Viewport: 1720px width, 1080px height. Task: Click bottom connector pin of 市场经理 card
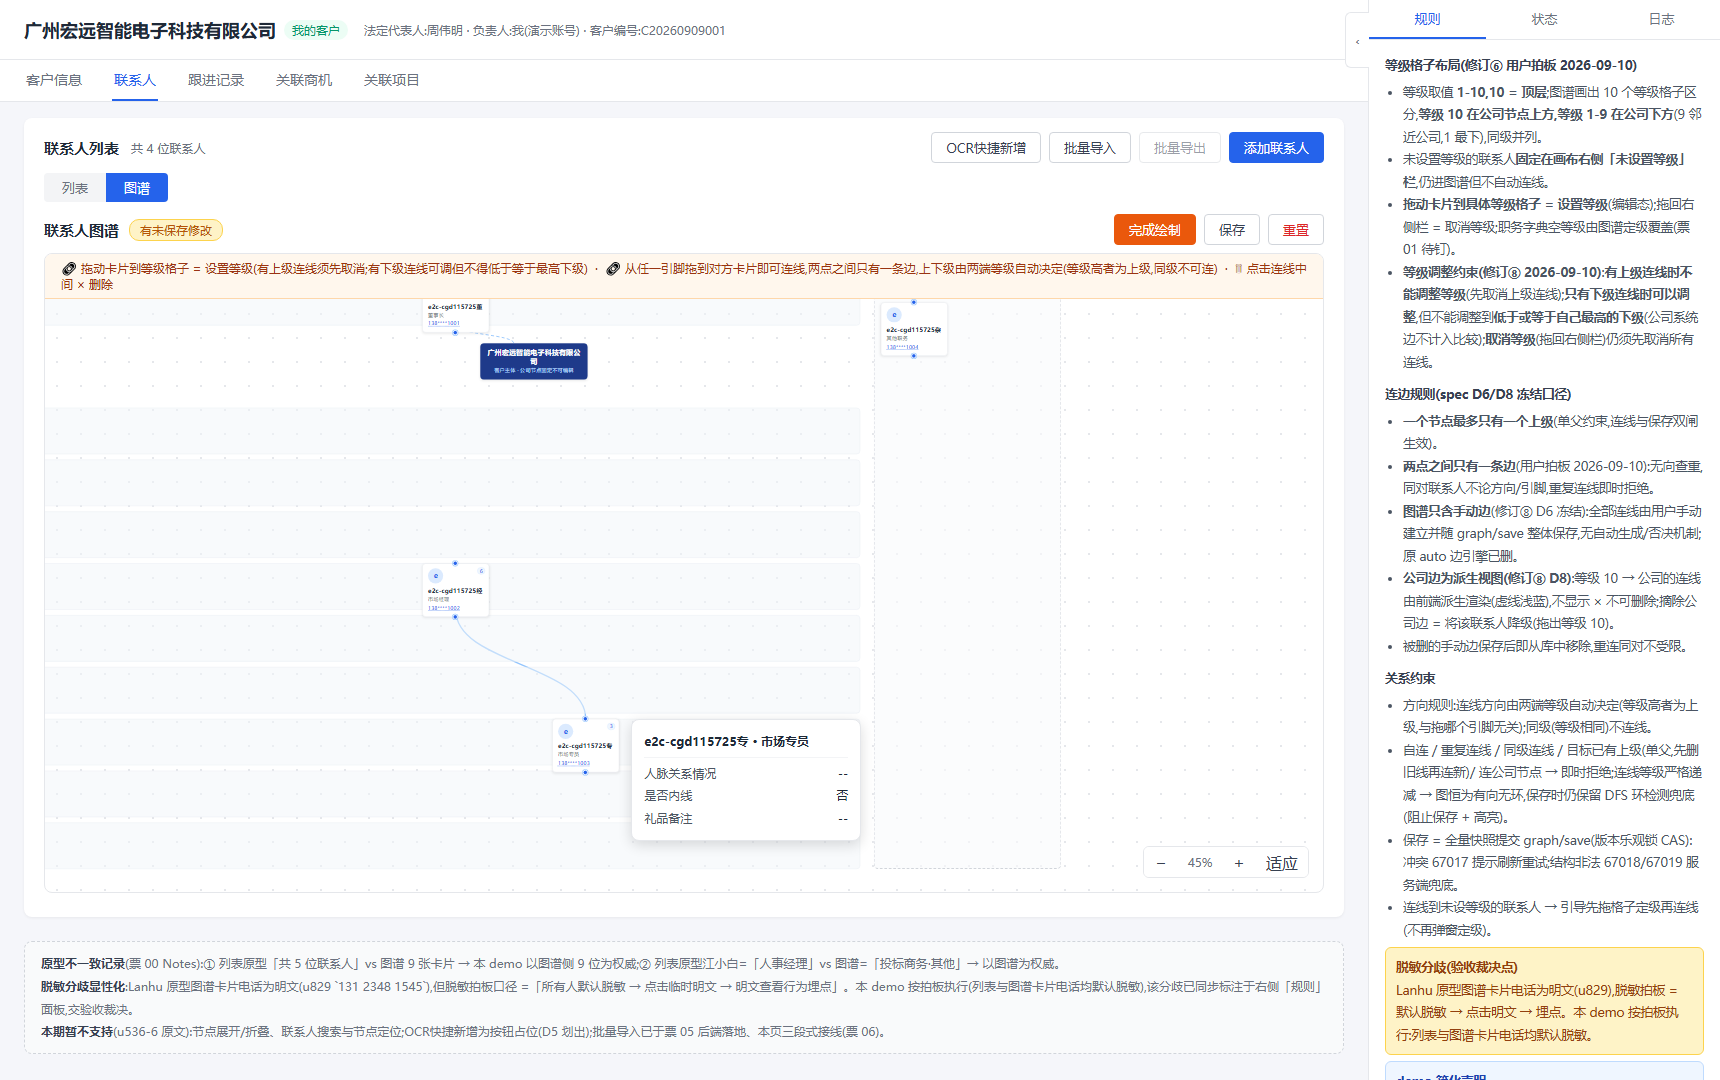point(455,617)
